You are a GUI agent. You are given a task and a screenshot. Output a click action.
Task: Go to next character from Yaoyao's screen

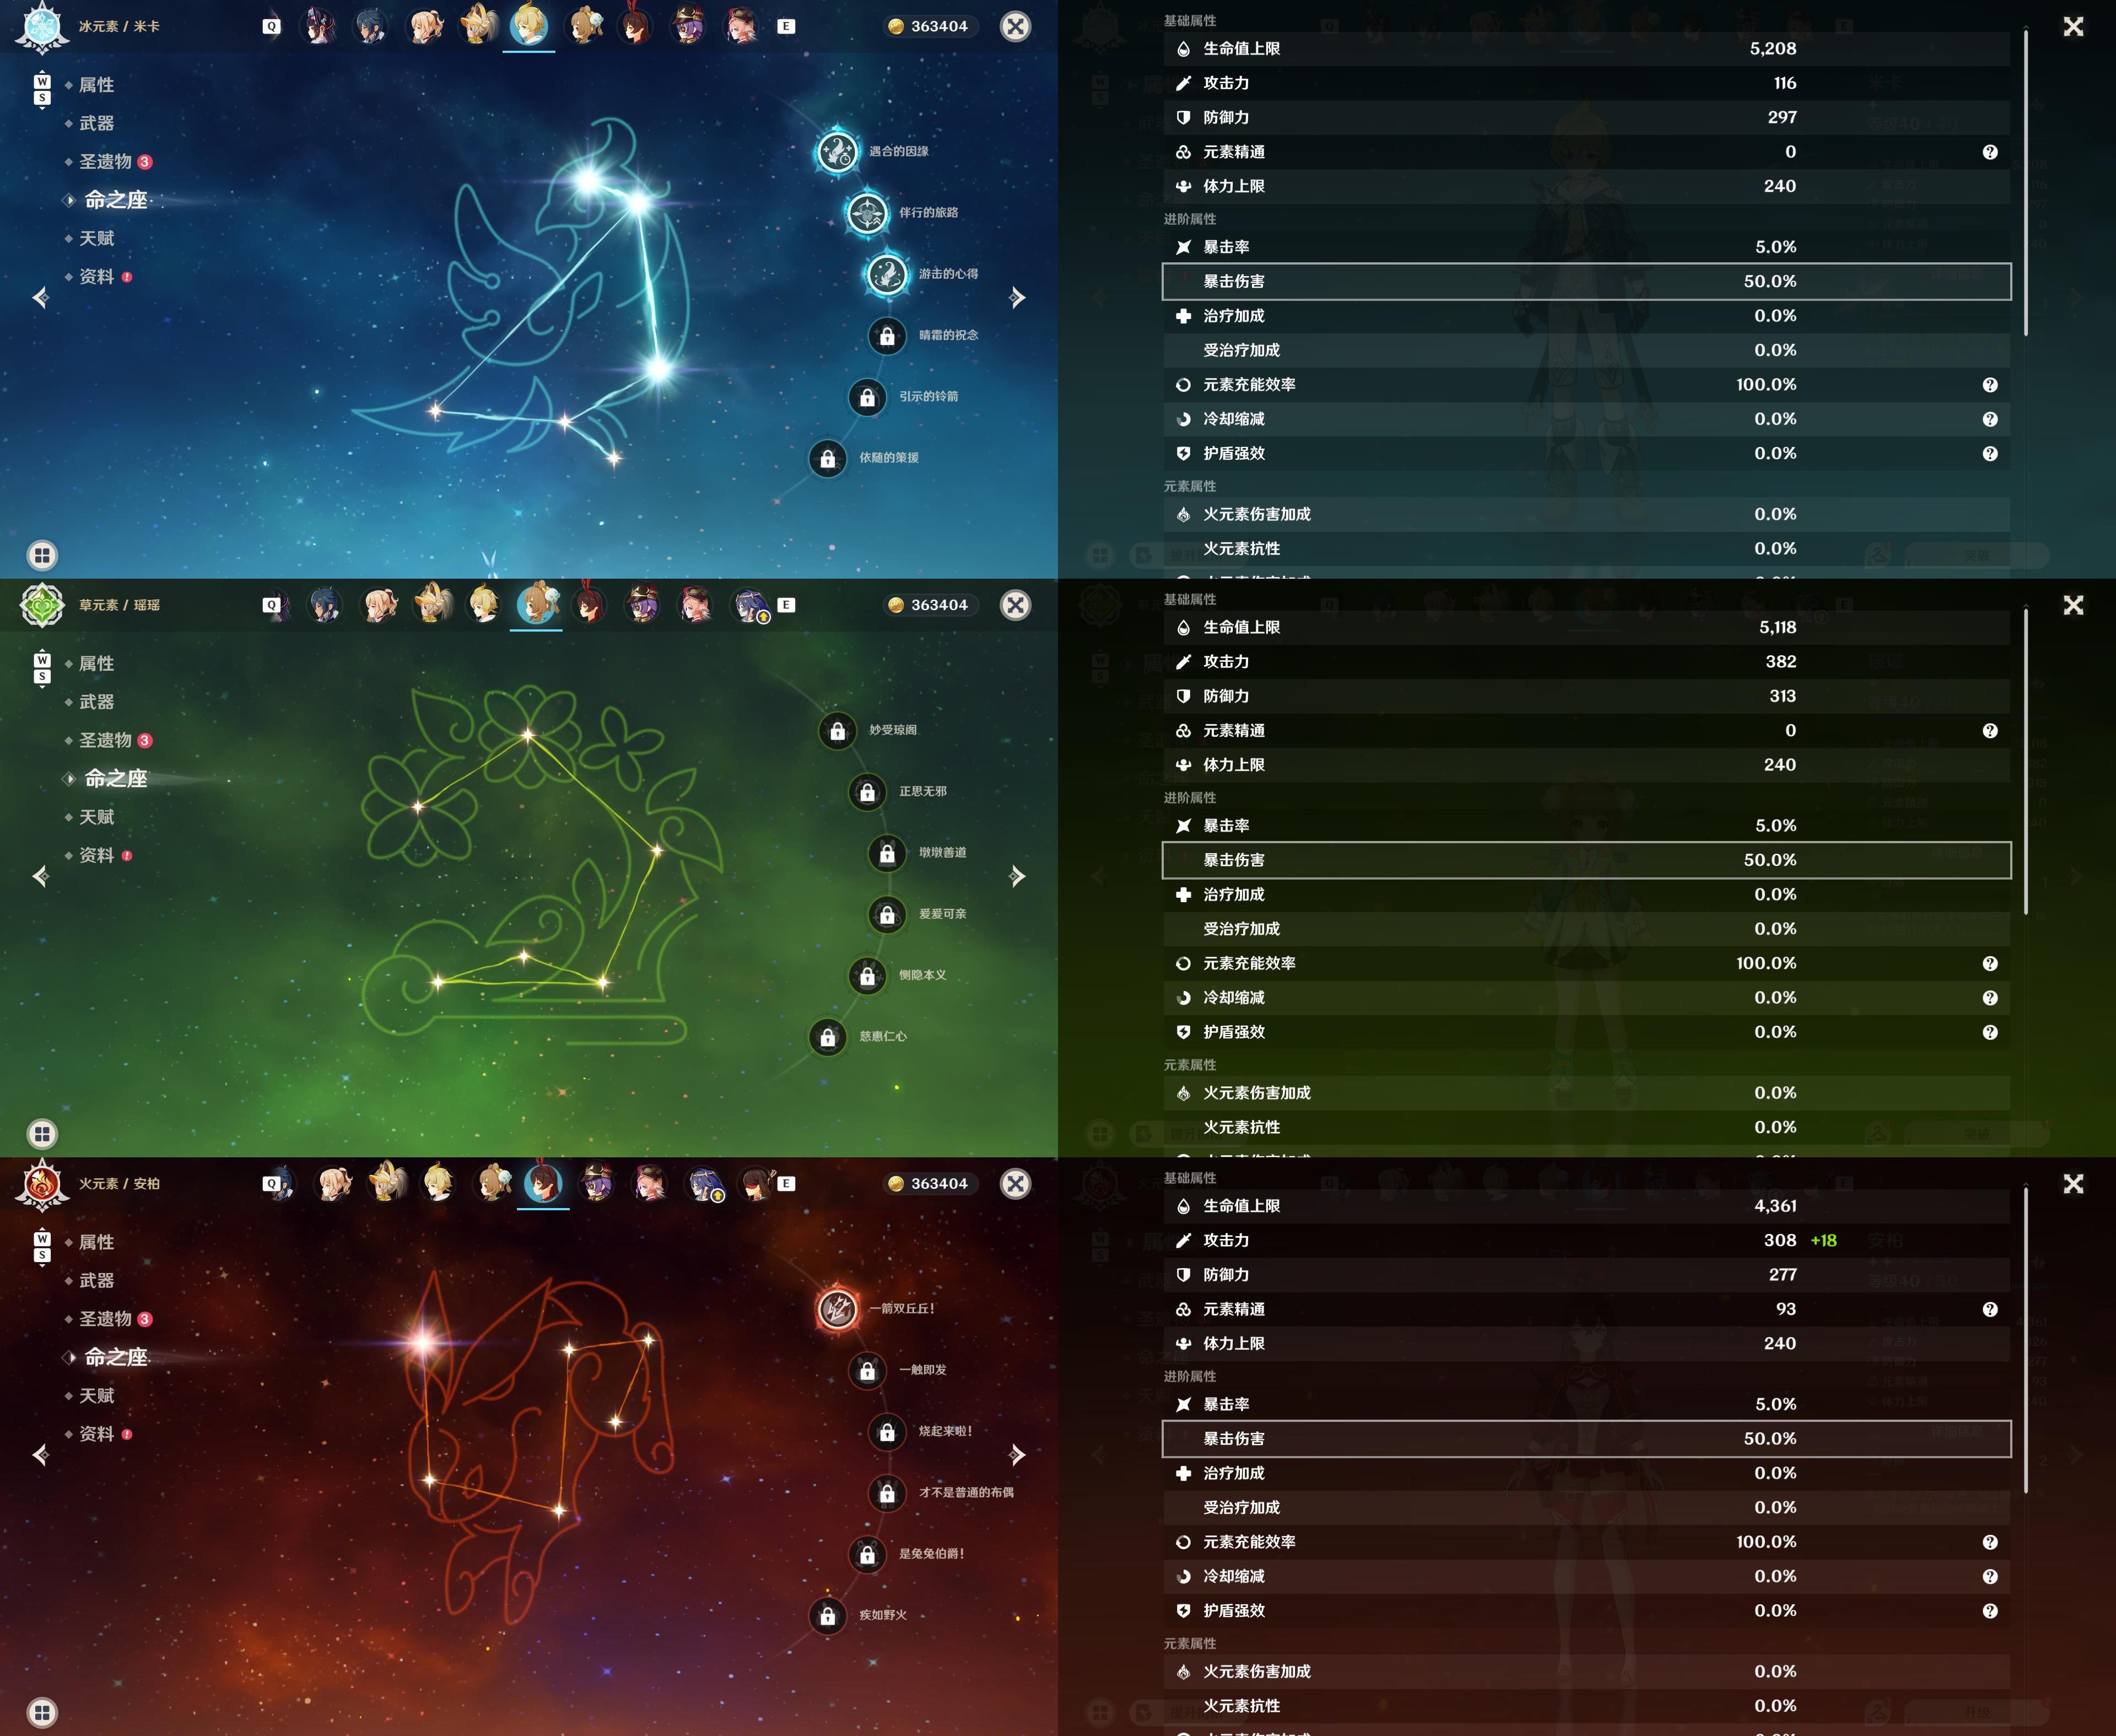tap(1017, 876)
